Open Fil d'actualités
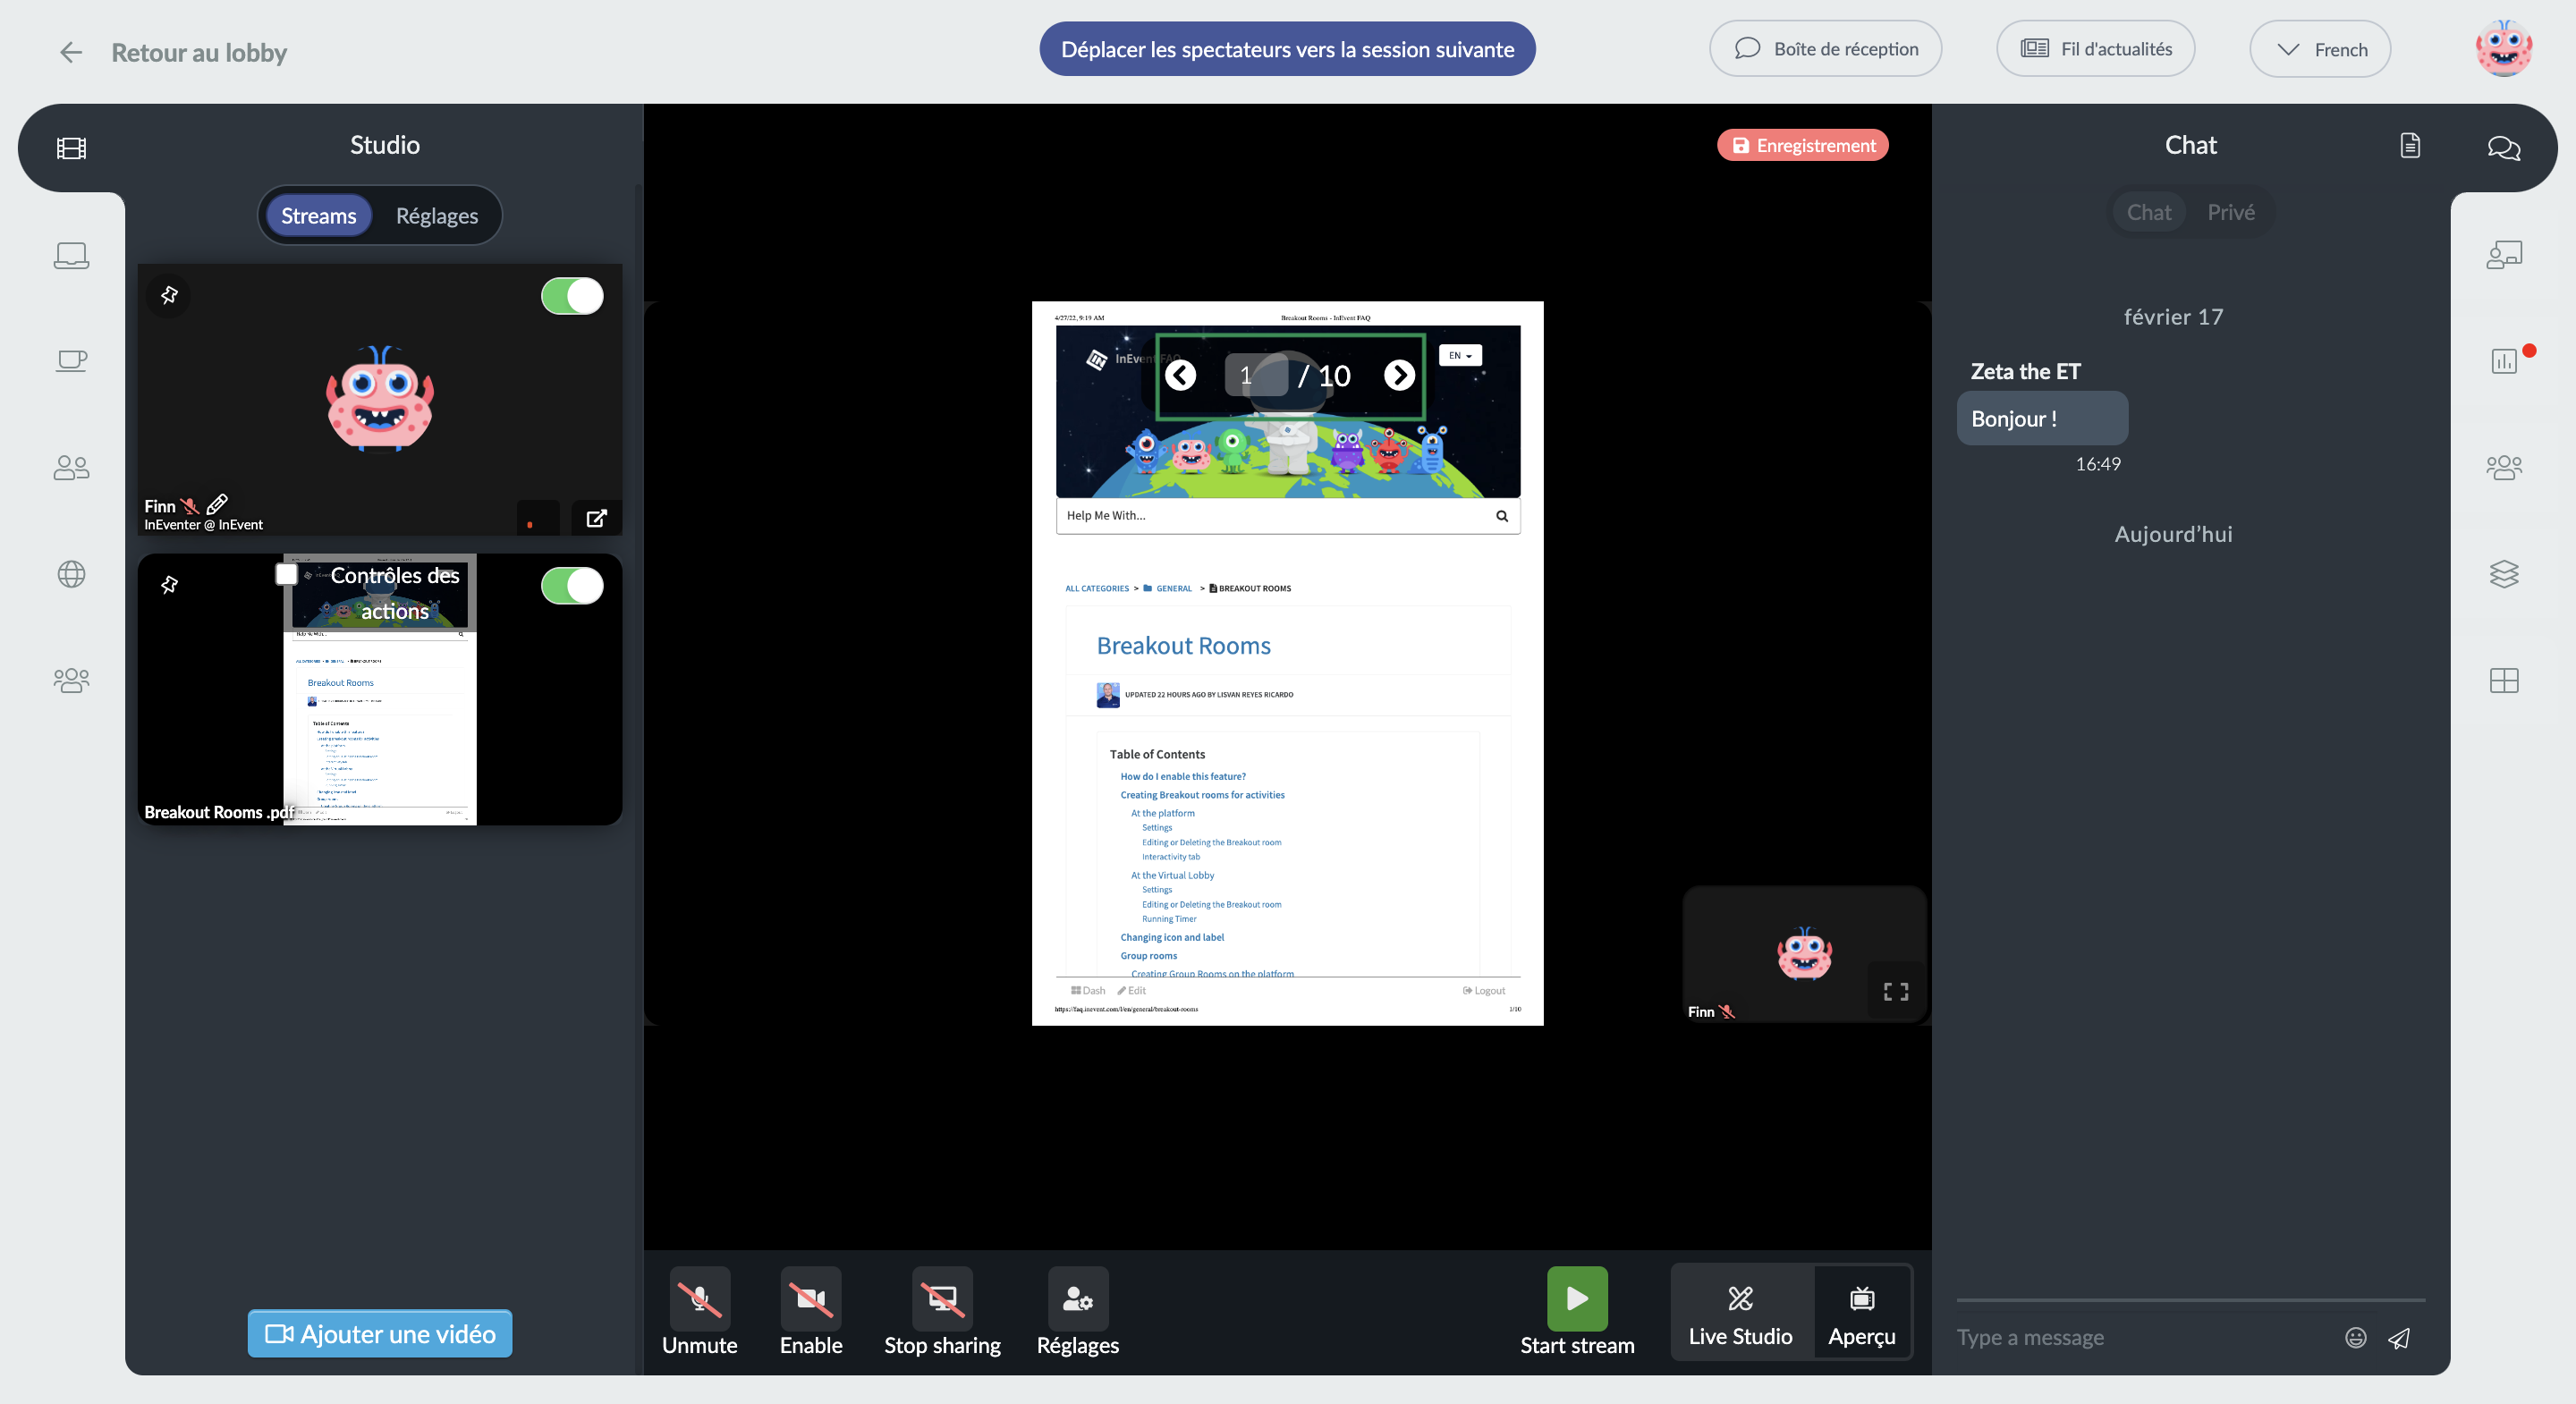The image size is (2576, 1404). click(x=2095, y=49)
